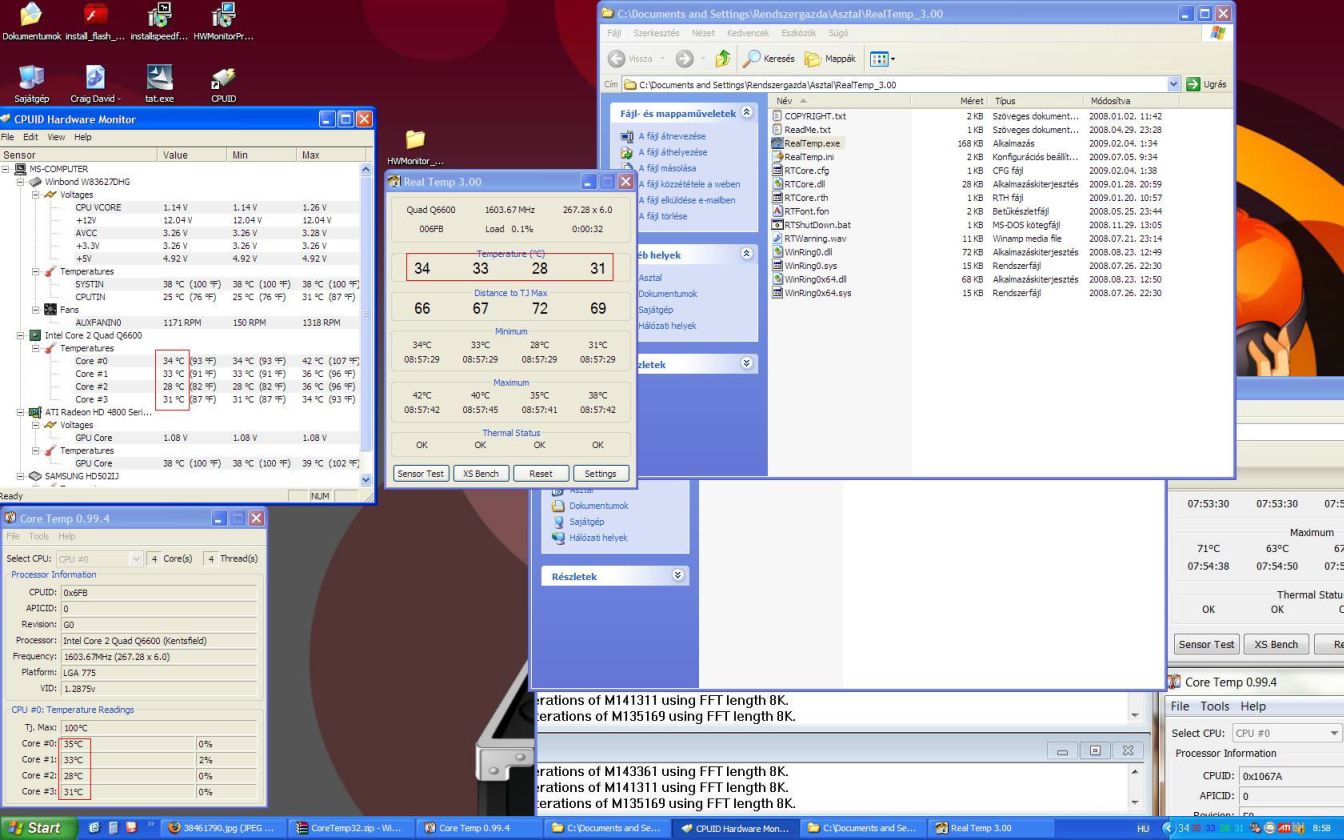Switch to CoreTemp32.zip taskbar button
Viewport: 1344px width, 840px height.
(349, 828)
